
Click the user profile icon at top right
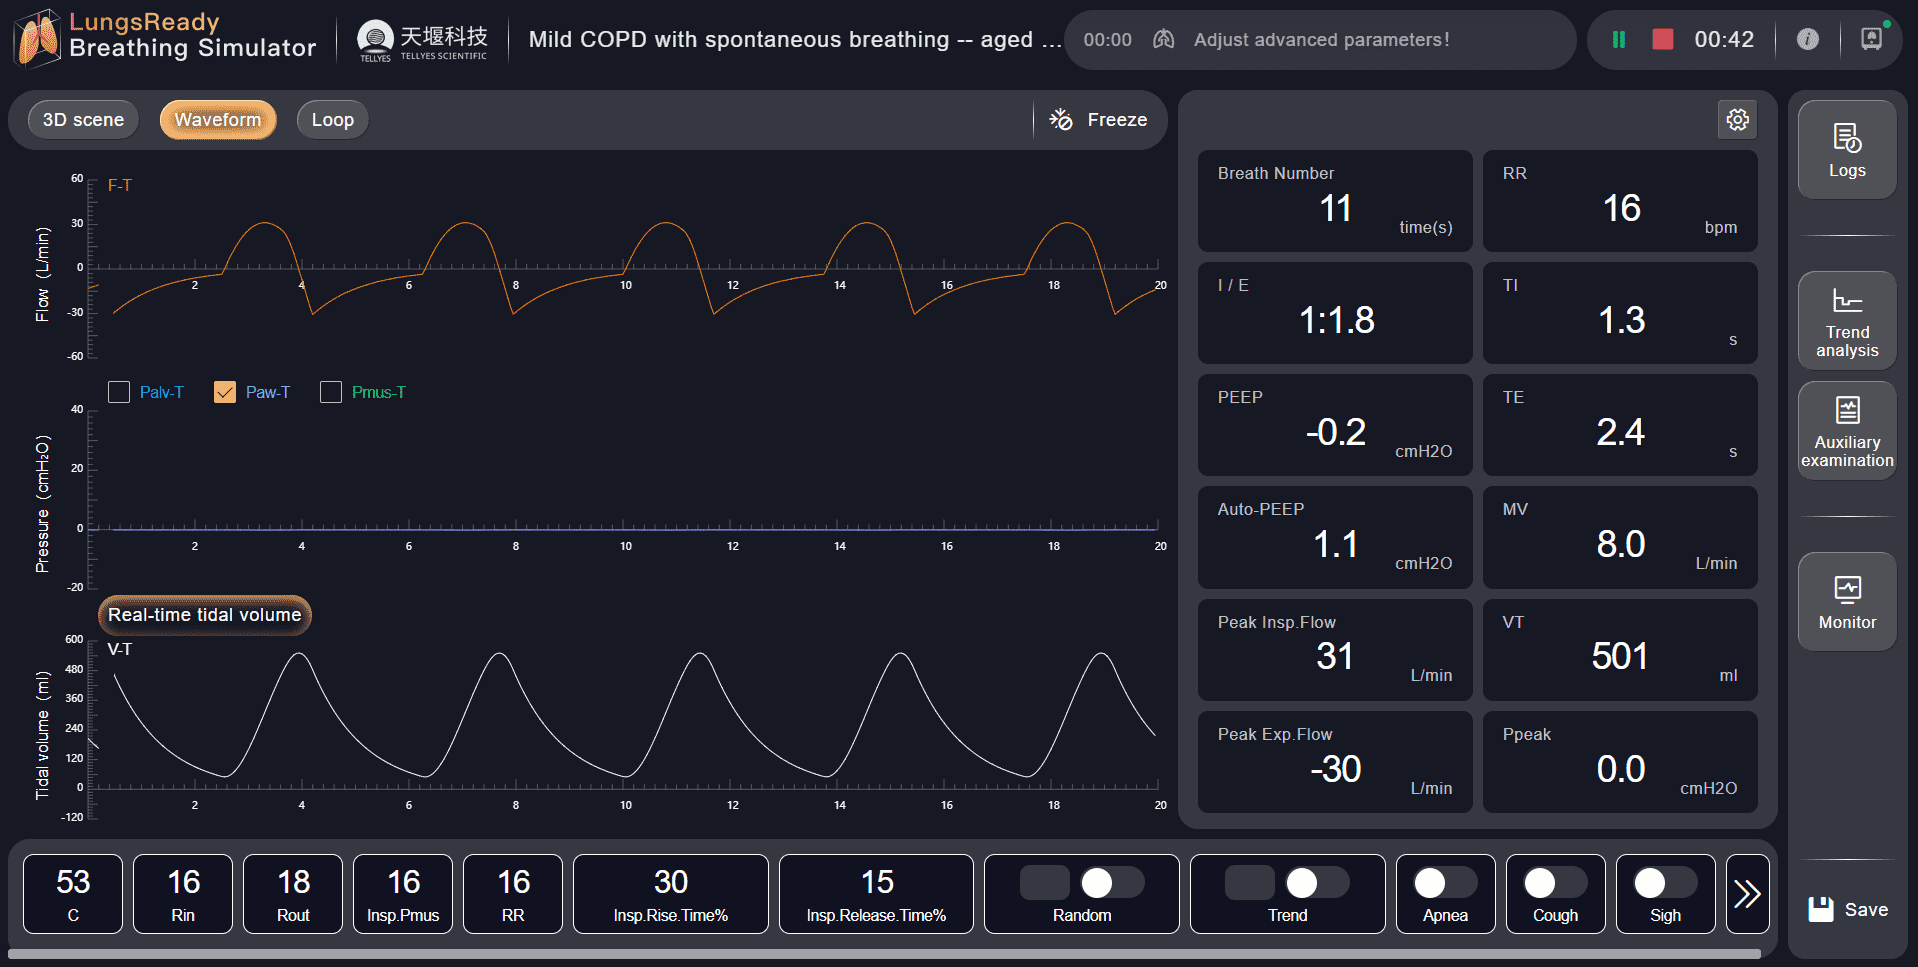point(1871,39)
